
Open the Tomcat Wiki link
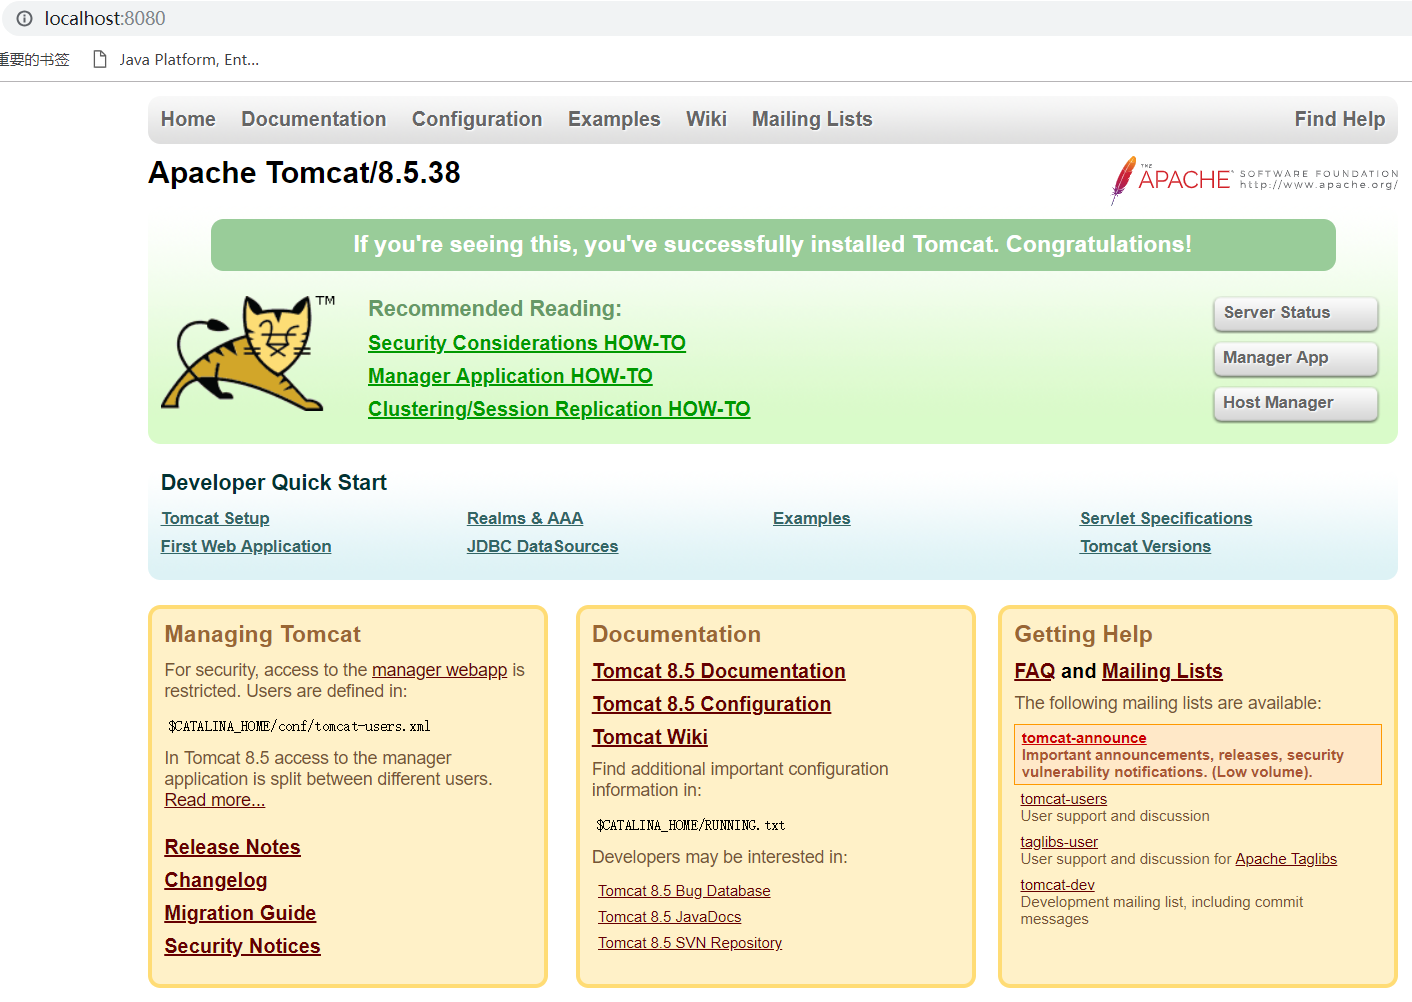[x=650, y=737]
